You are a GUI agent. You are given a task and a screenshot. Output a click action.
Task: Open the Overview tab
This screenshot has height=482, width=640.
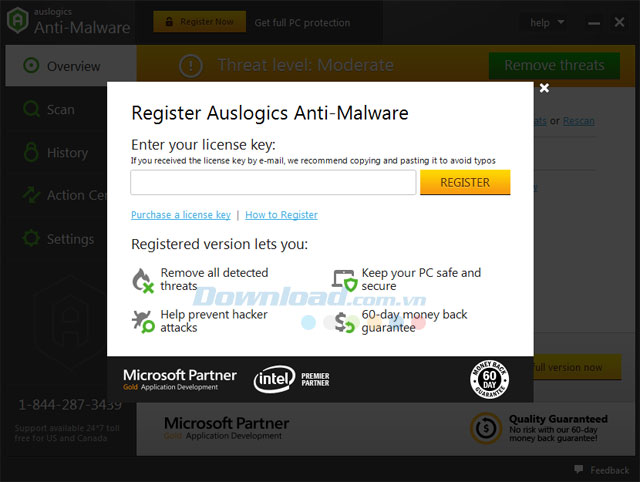click(x=71, y=66)
